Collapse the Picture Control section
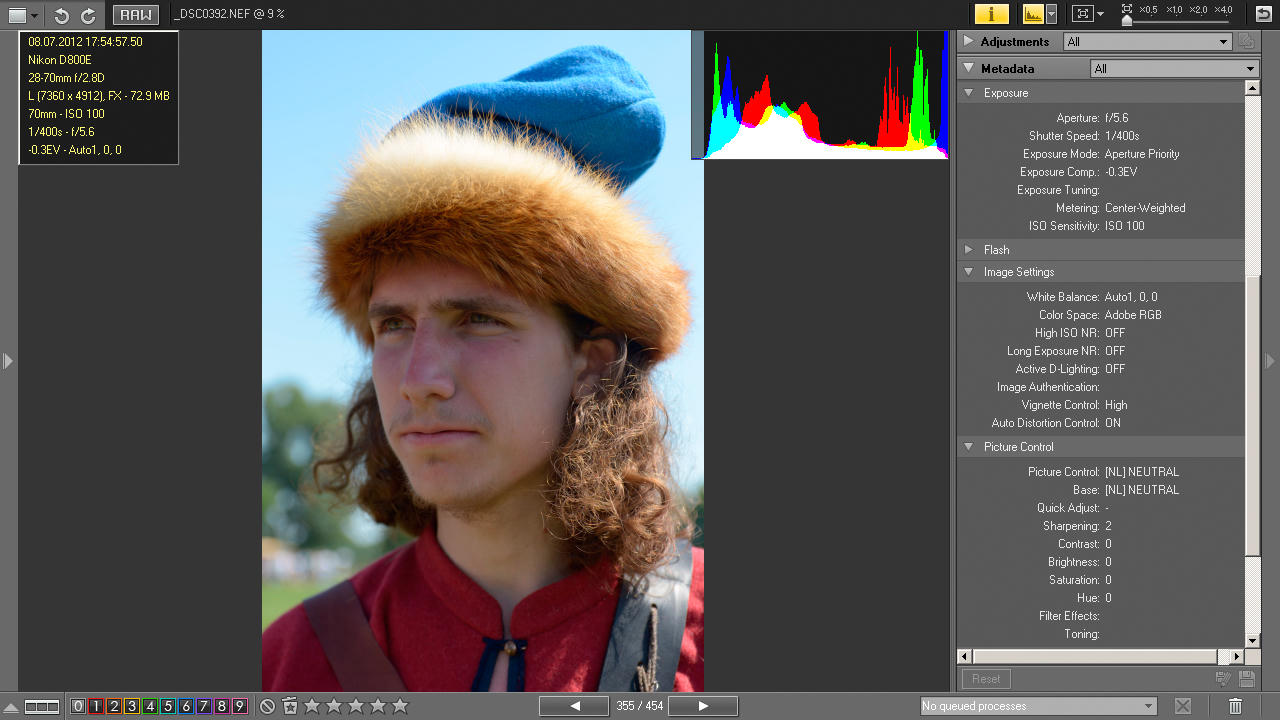This screenshot has height=720, width=1280. pos(968,447)
